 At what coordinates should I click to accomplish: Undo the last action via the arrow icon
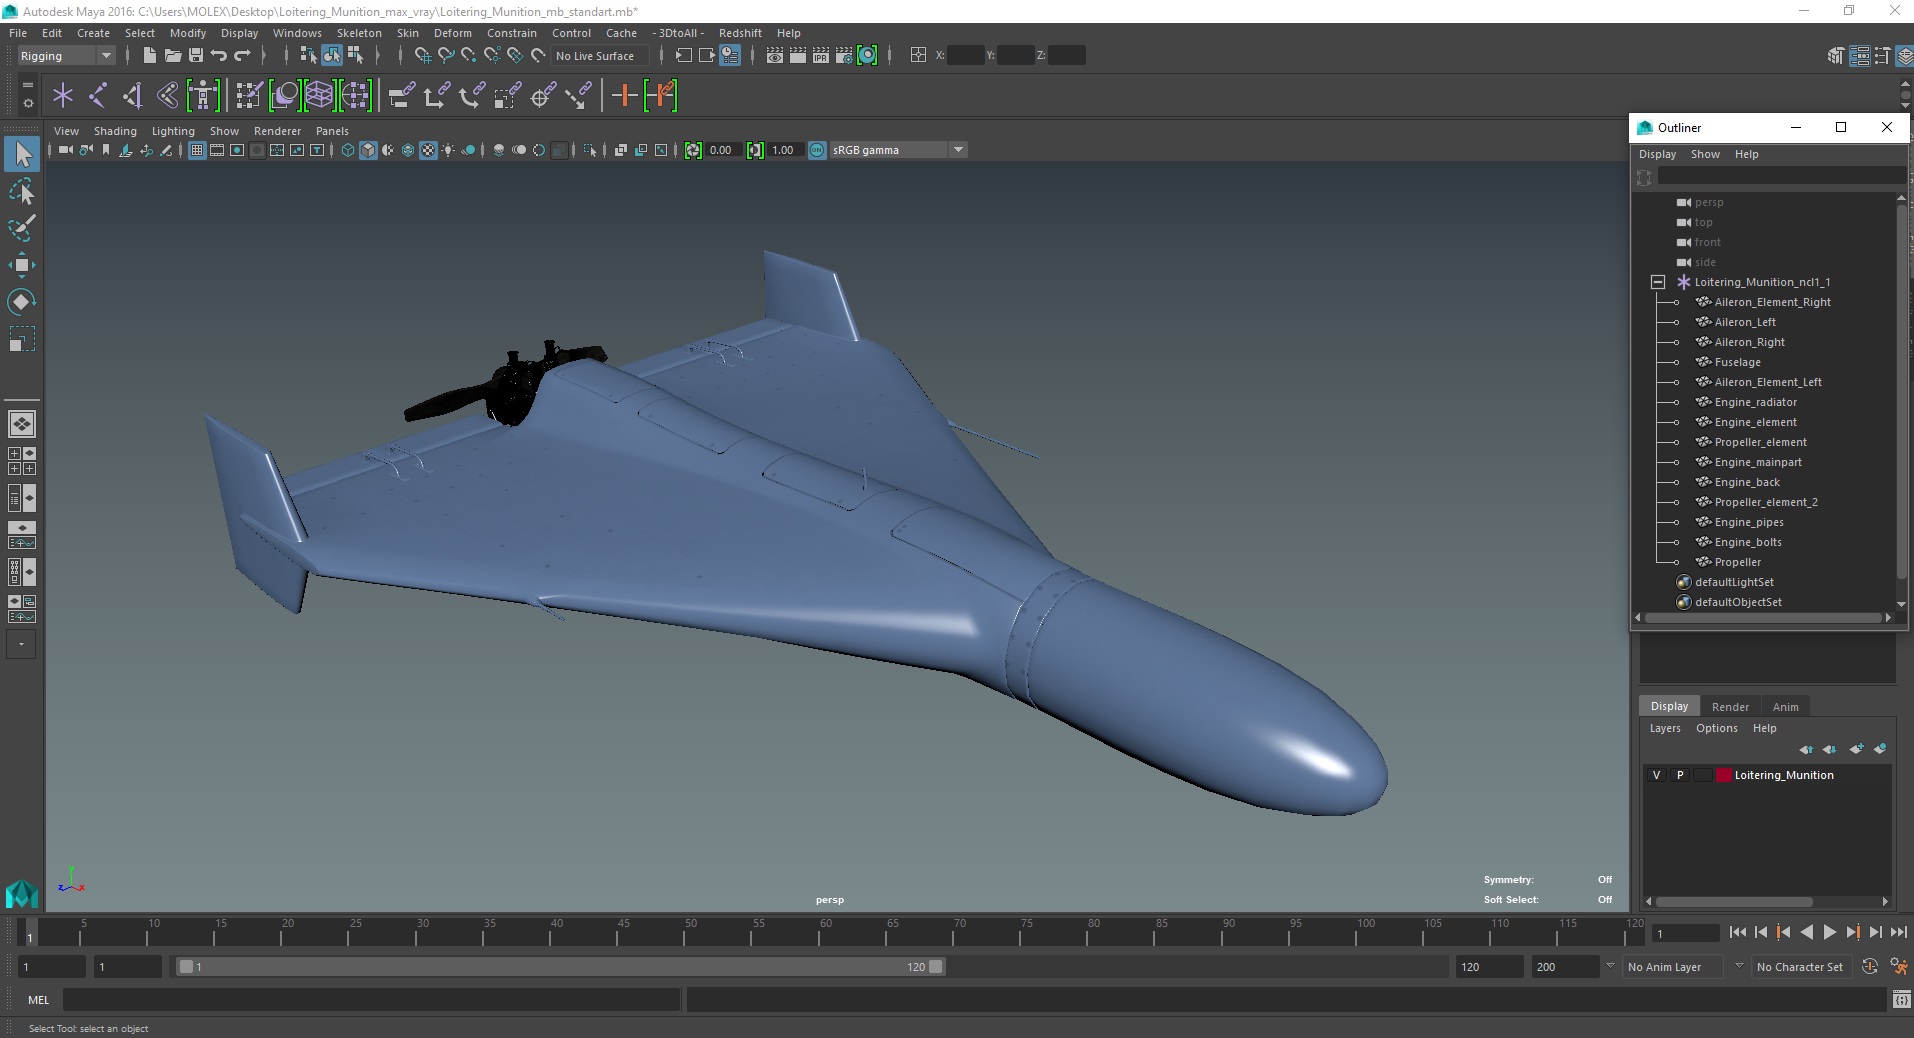(x=219, y=56)
